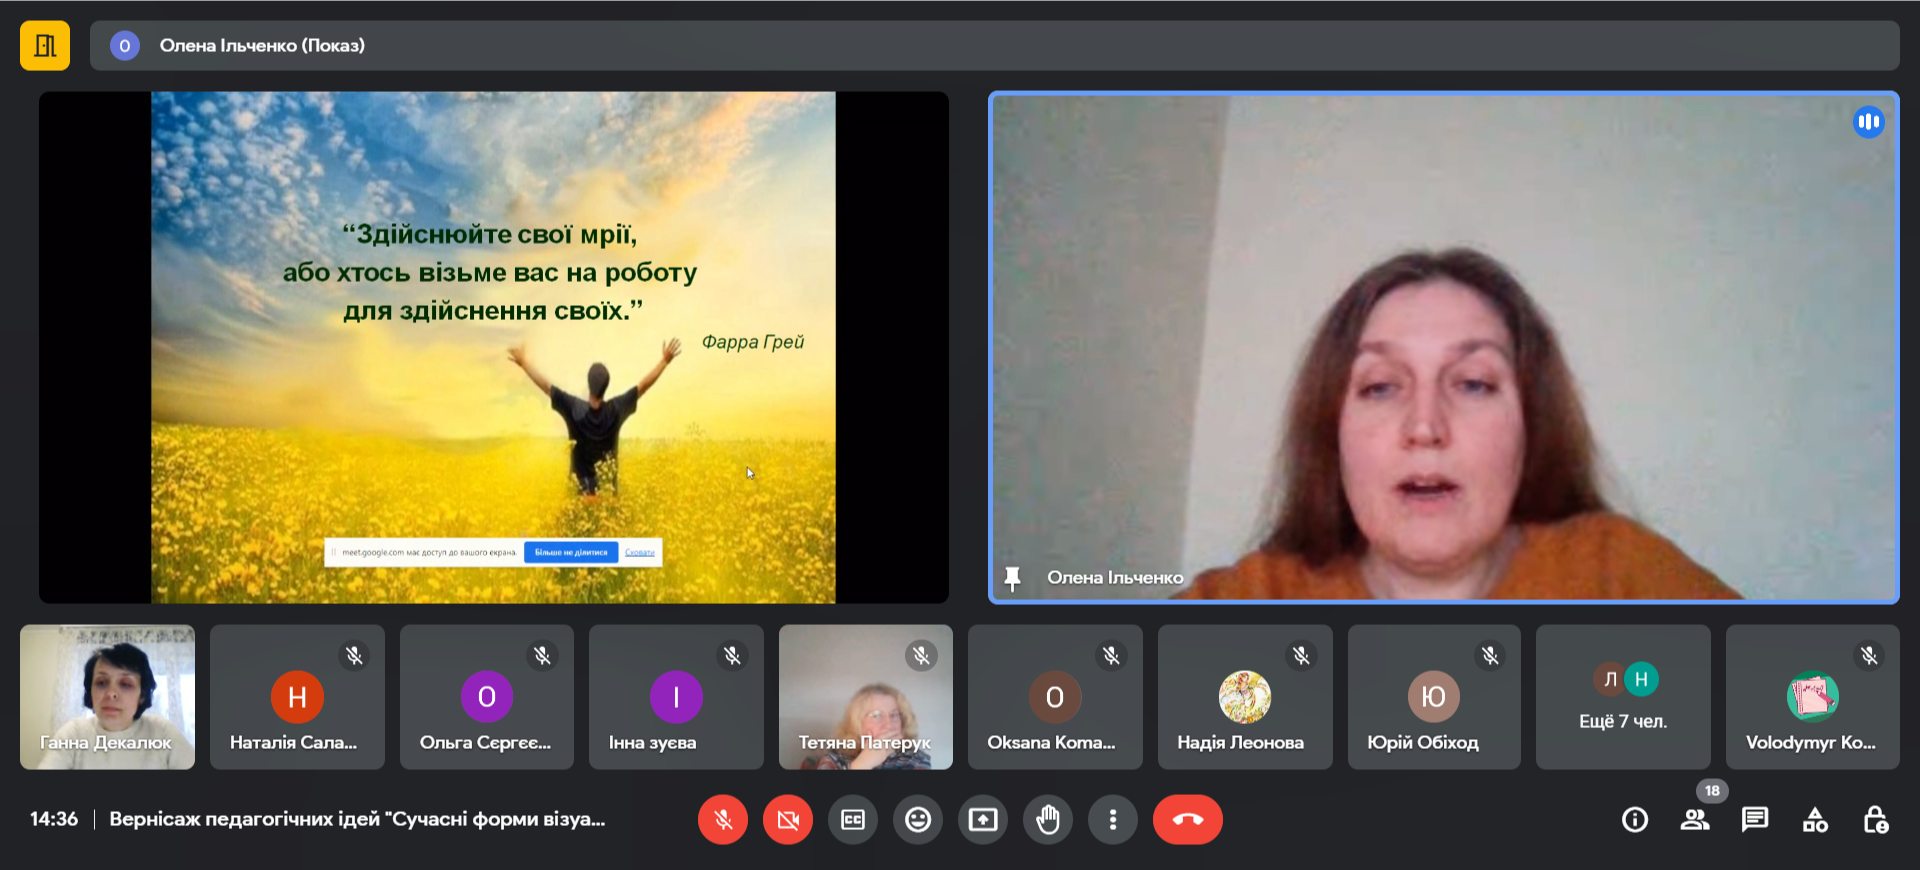
Task: Expand the 'Ещё 7 чел.' participants tile
Action: 1622,697
